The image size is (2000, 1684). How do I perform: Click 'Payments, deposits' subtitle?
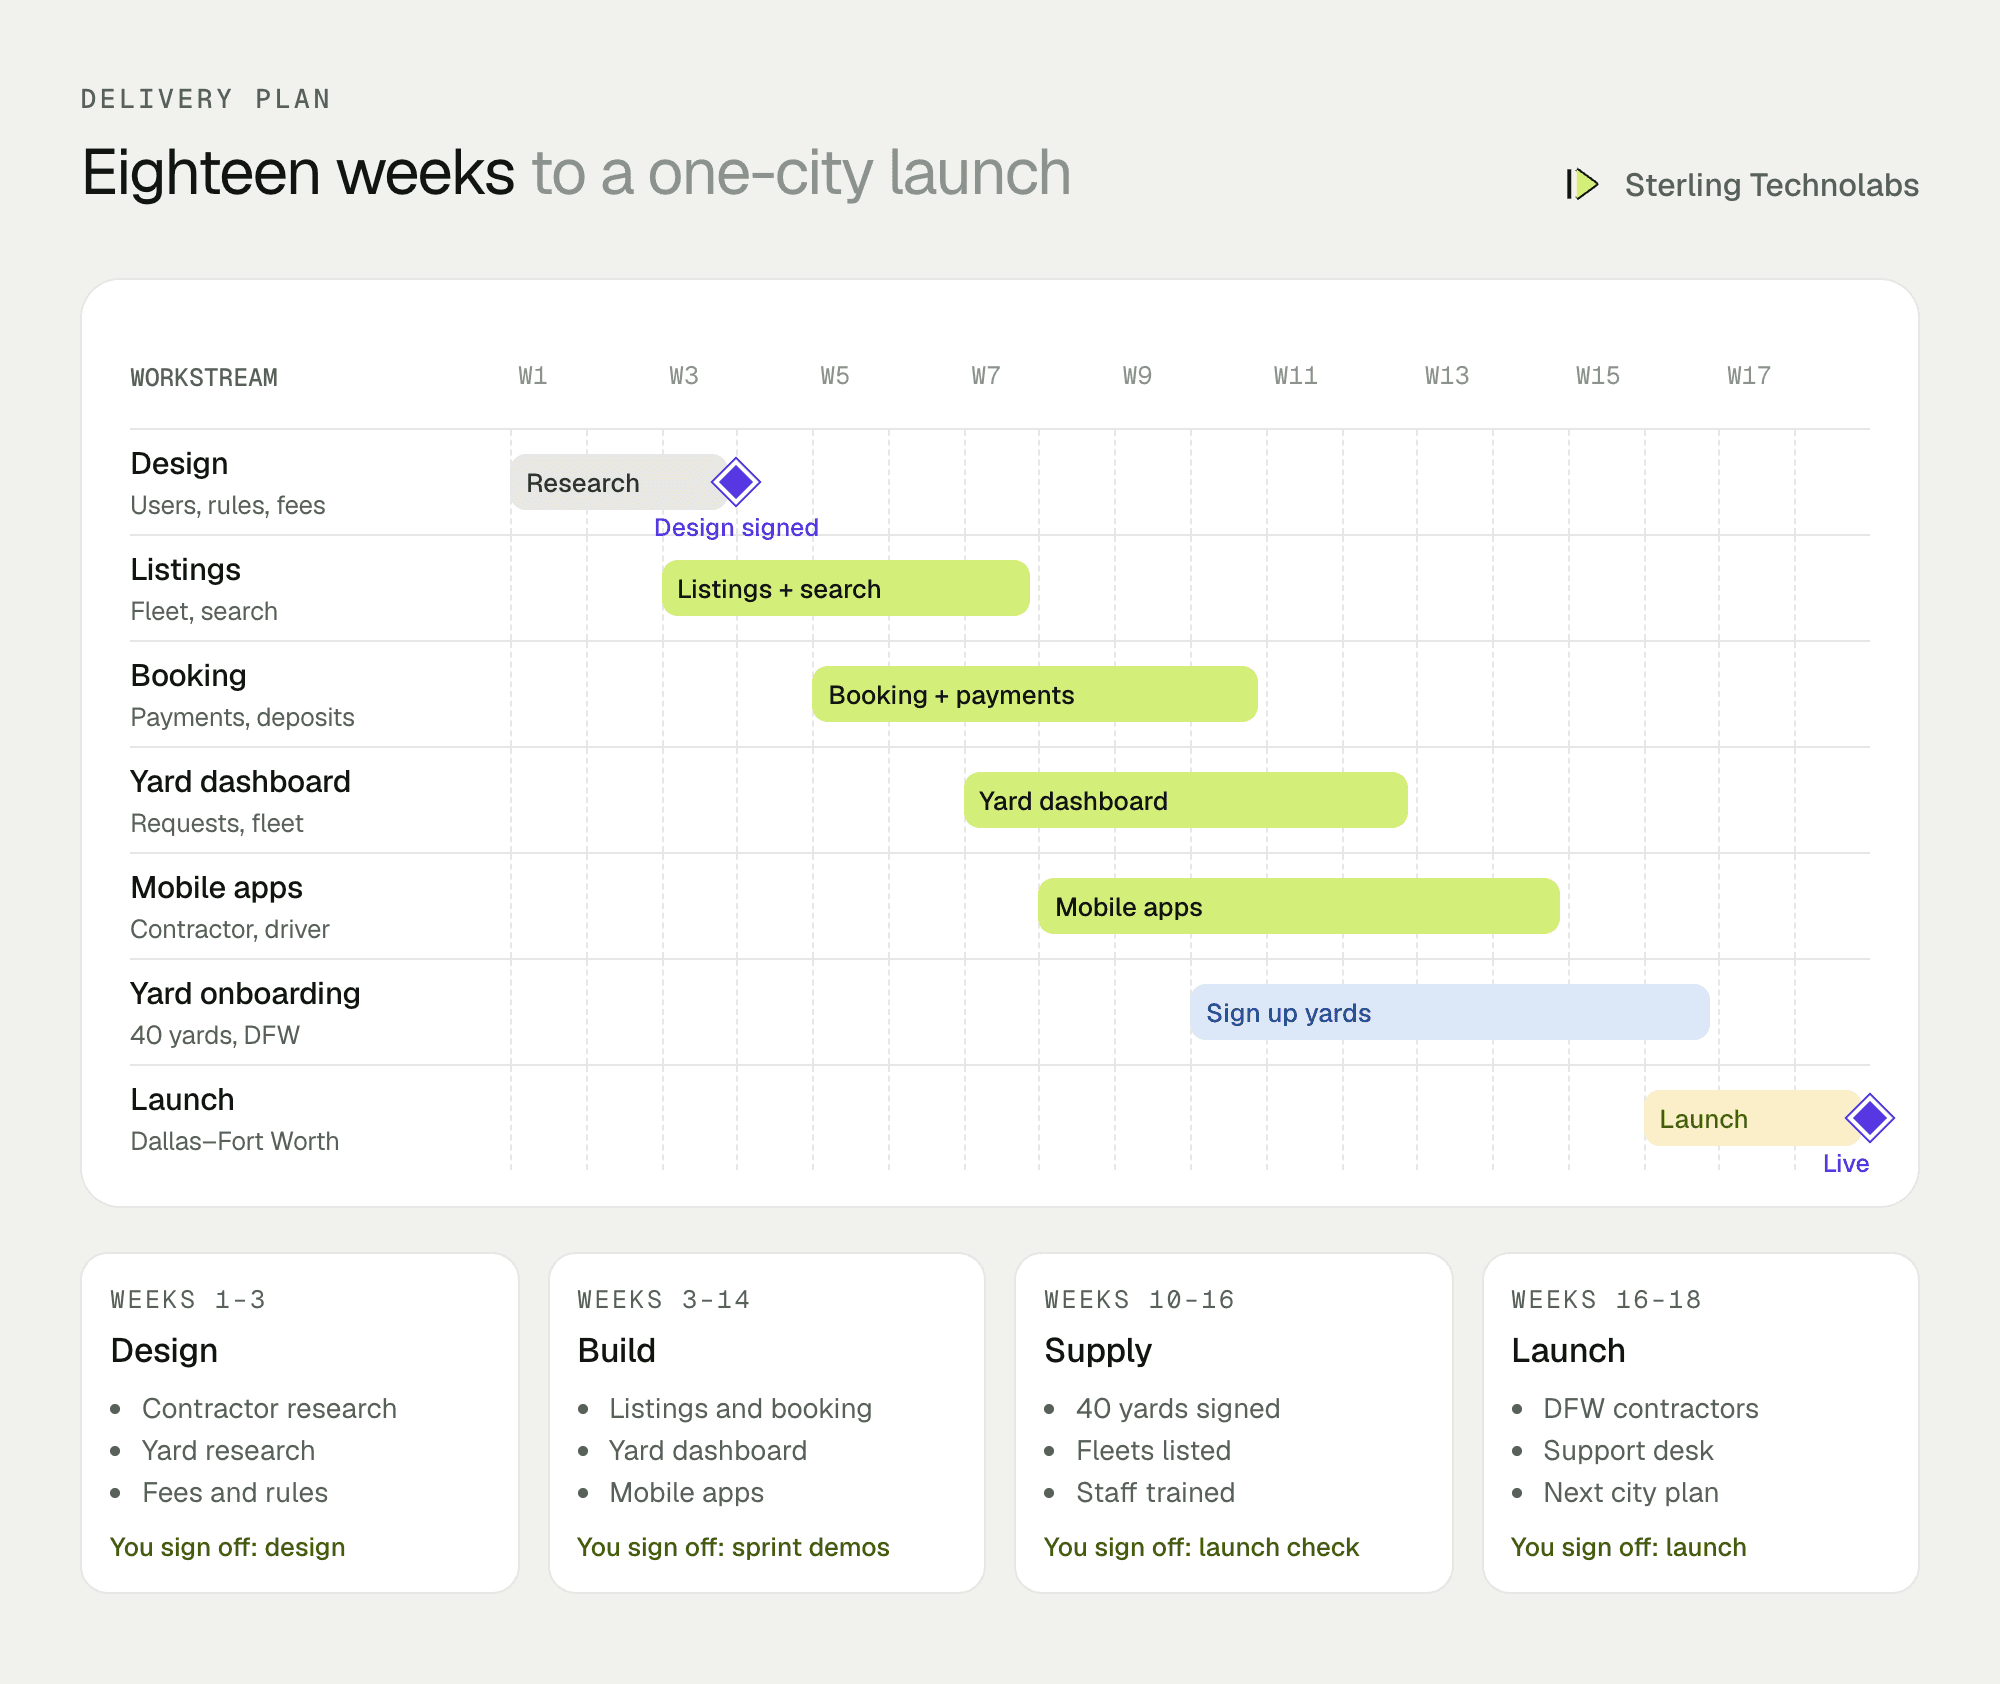point(242,717)
